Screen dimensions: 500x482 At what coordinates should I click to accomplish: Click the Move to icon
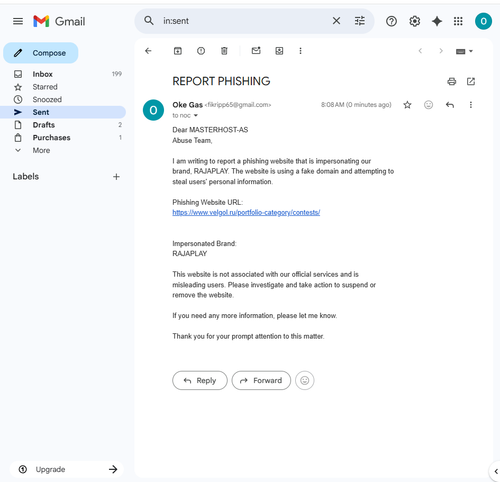tap(279, 51)
